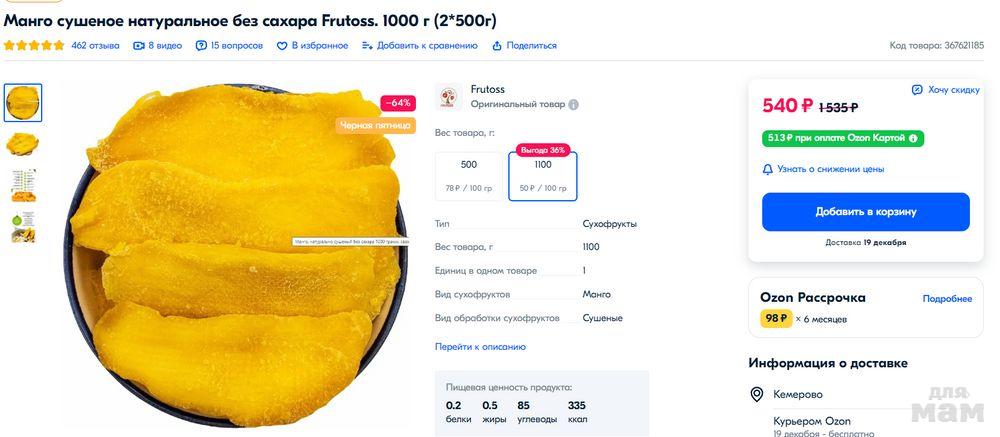This screenshot has height=437, width=1000.
Task: Open the third thumbnail with product info
Action: [23, 186]
